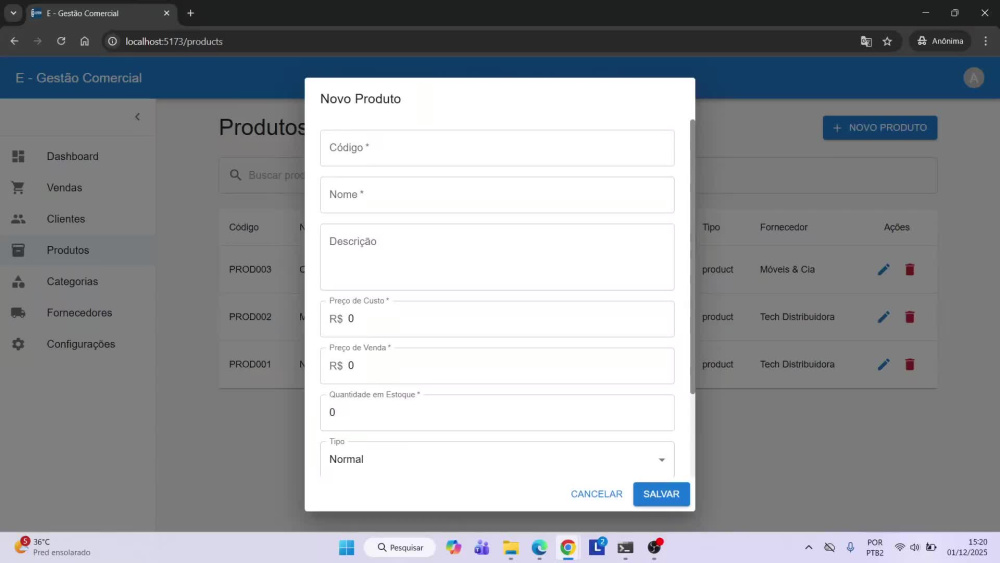Navigate to Fornecedores in the sidebar

[79, 312]
